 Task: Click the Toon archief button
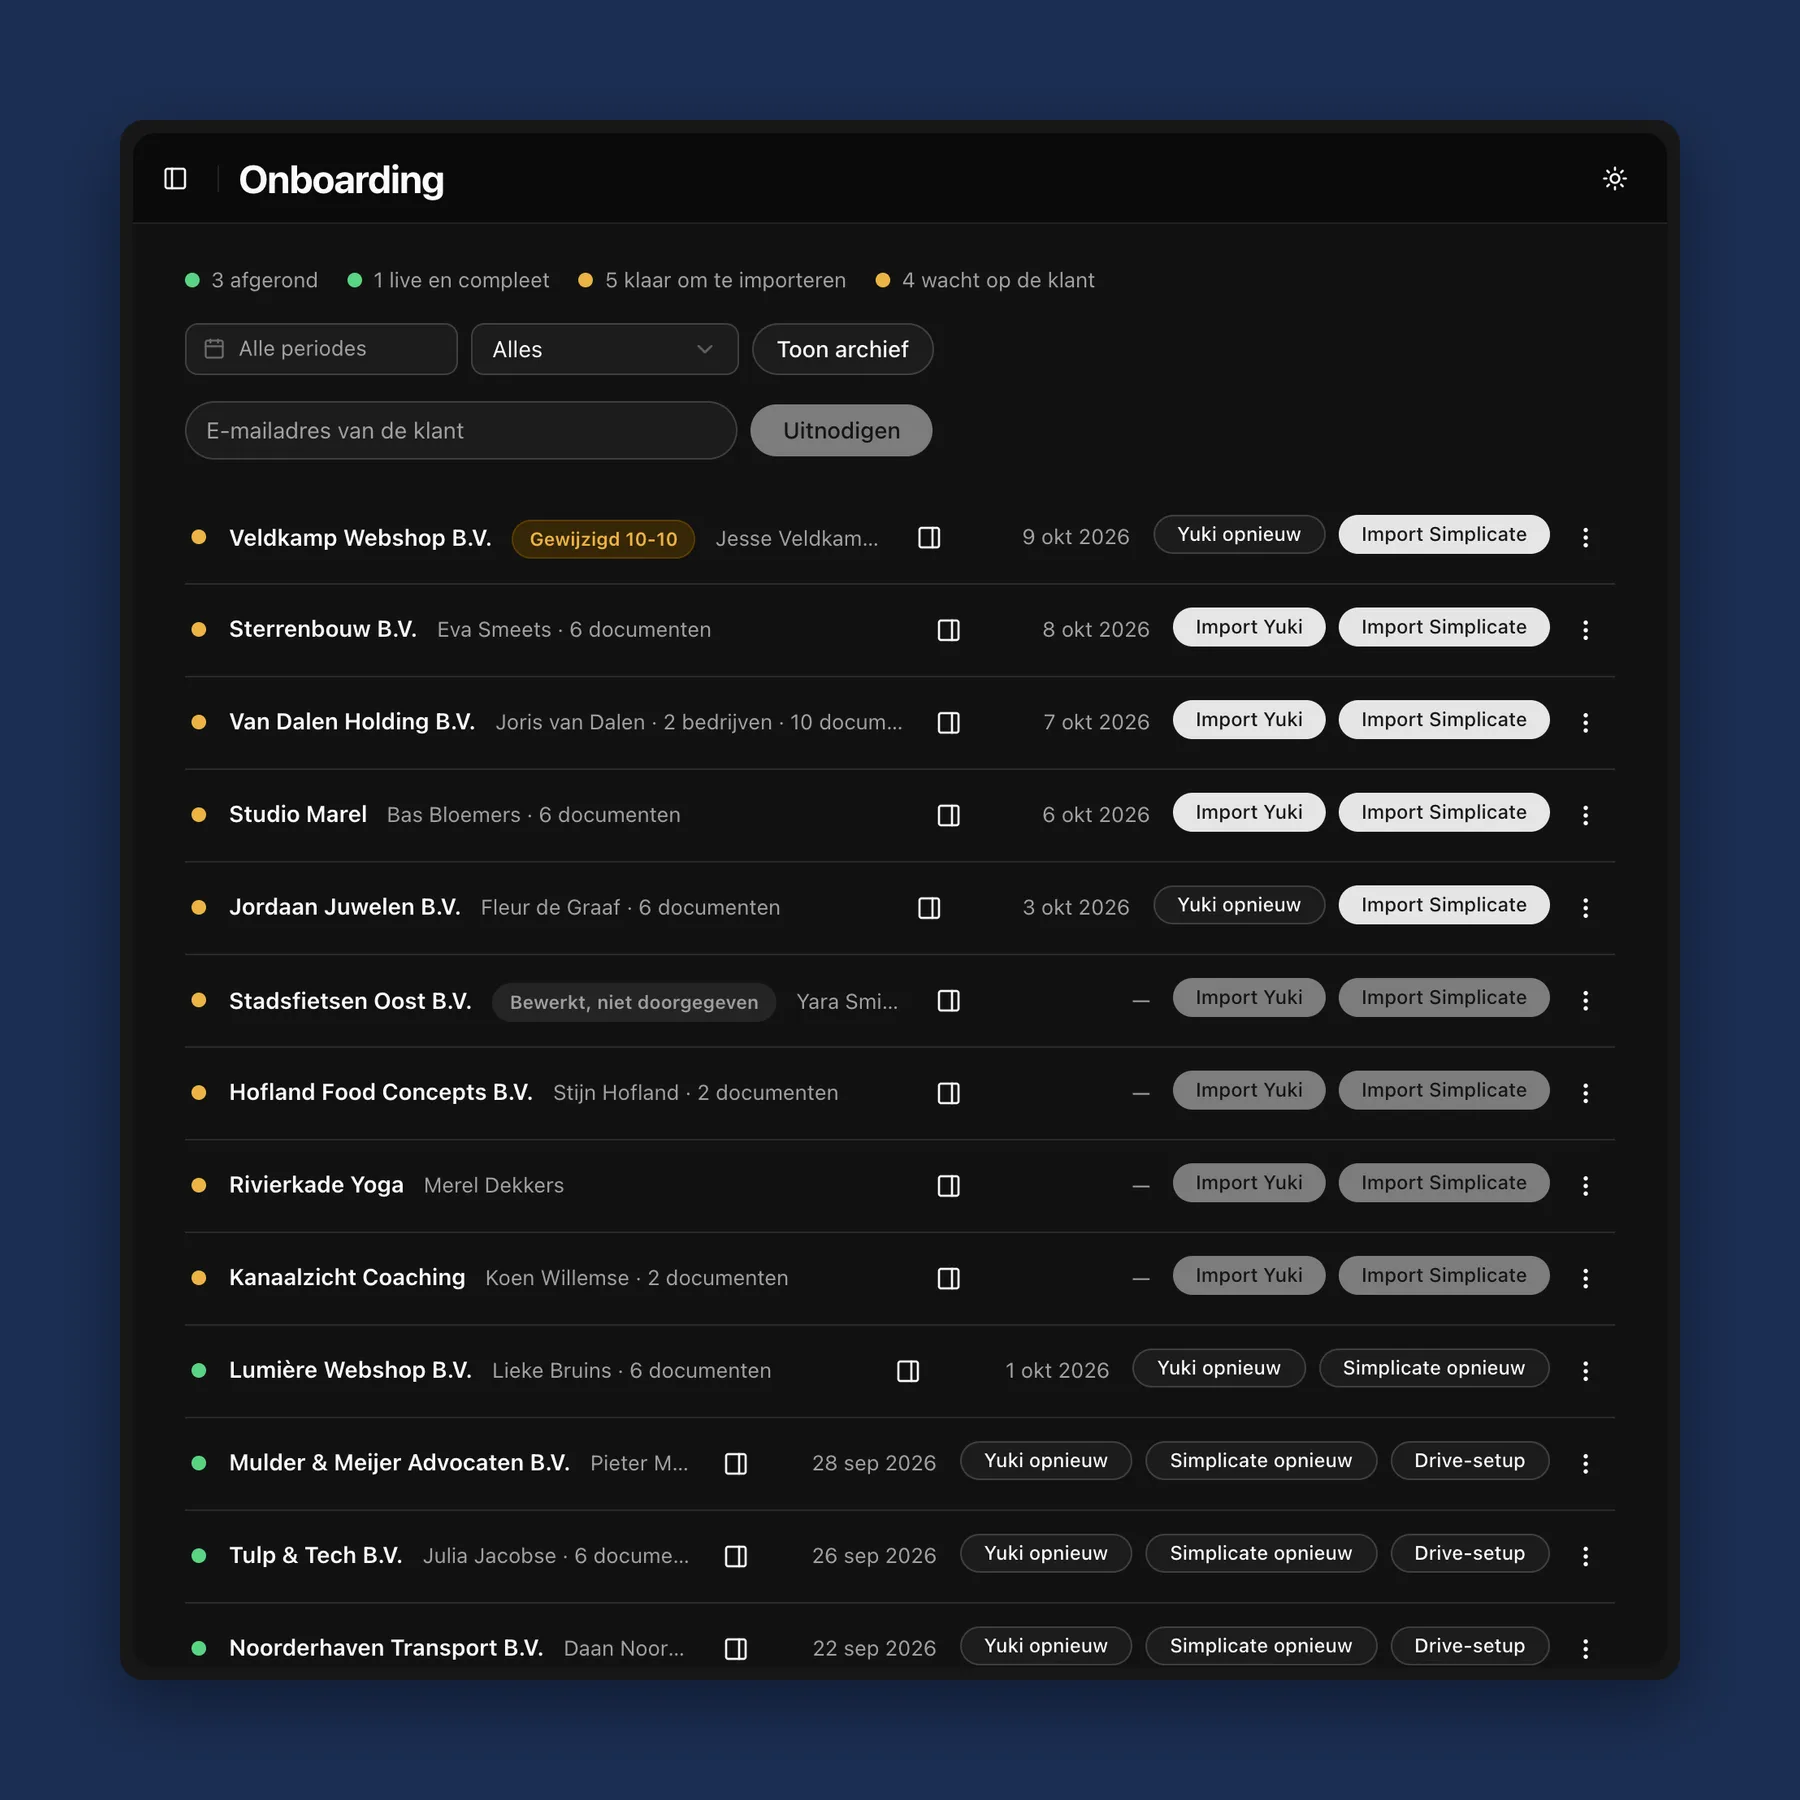click(x=842, y=349)
